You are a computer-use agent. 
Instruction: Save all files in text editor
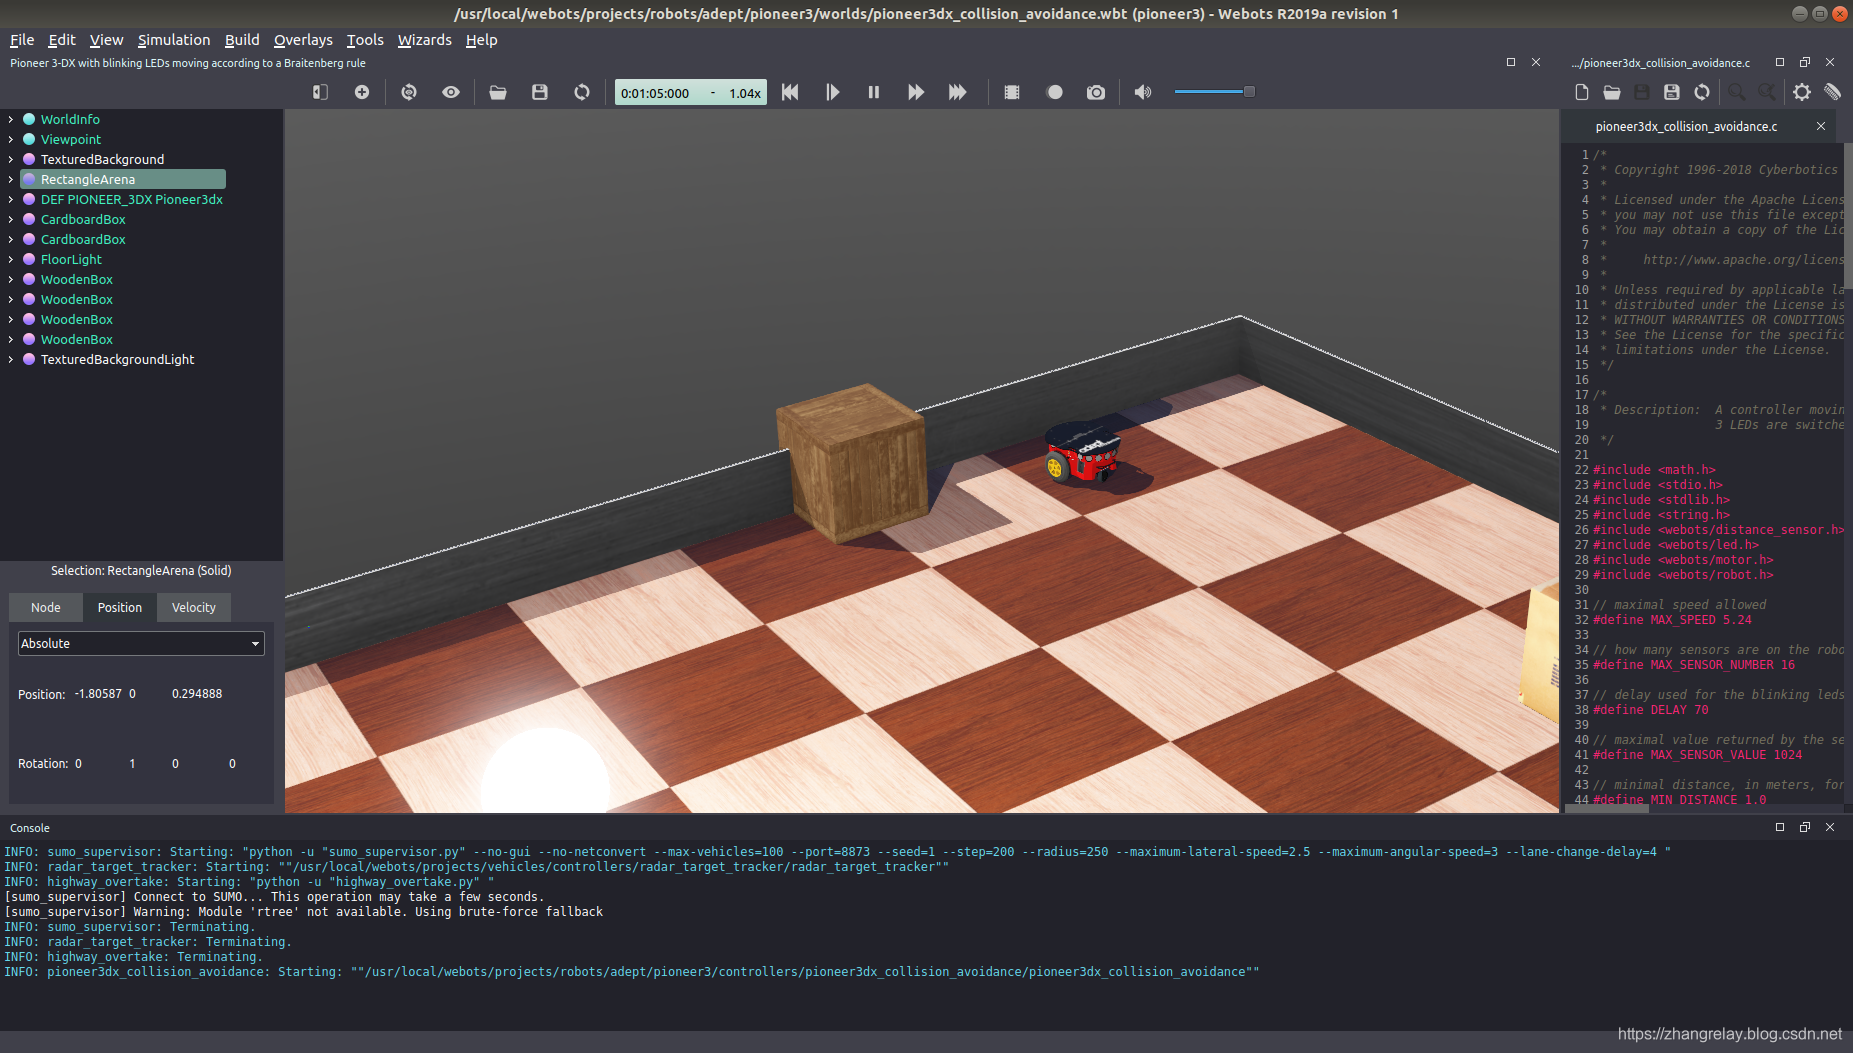(x=1672, y=92)
